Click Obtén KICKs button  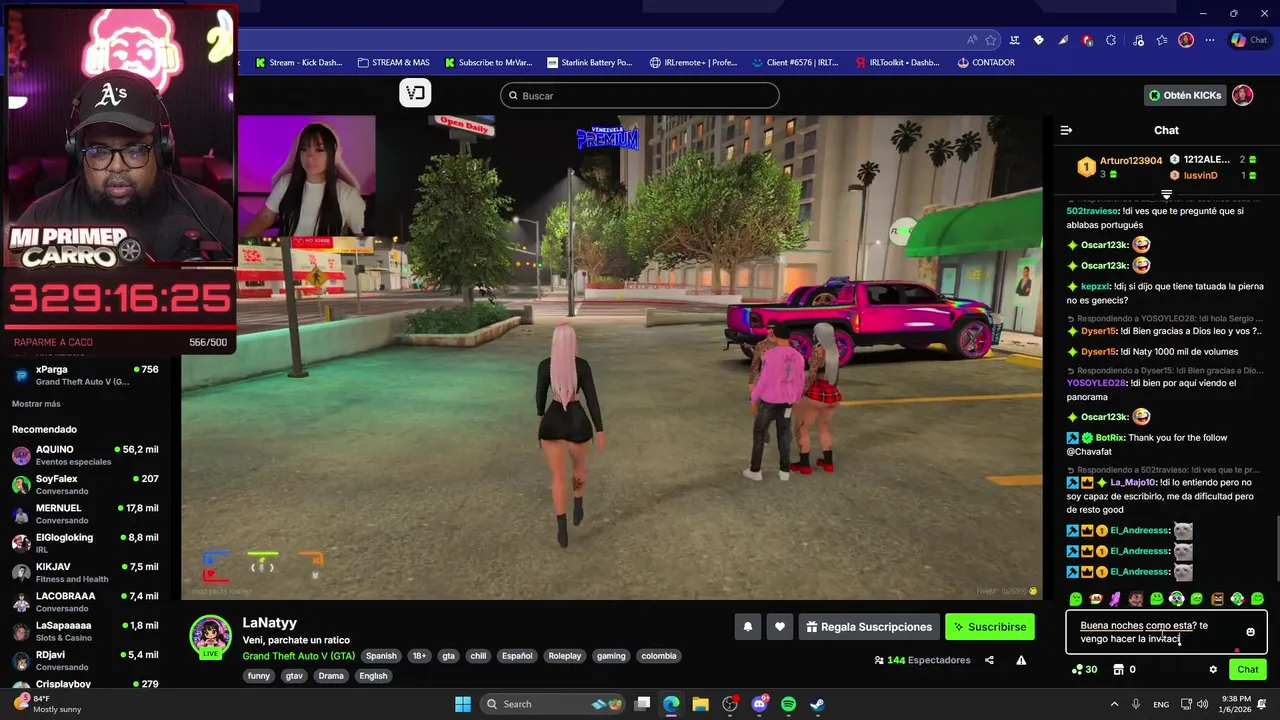pyautogui.click(x=1185, y=95)
